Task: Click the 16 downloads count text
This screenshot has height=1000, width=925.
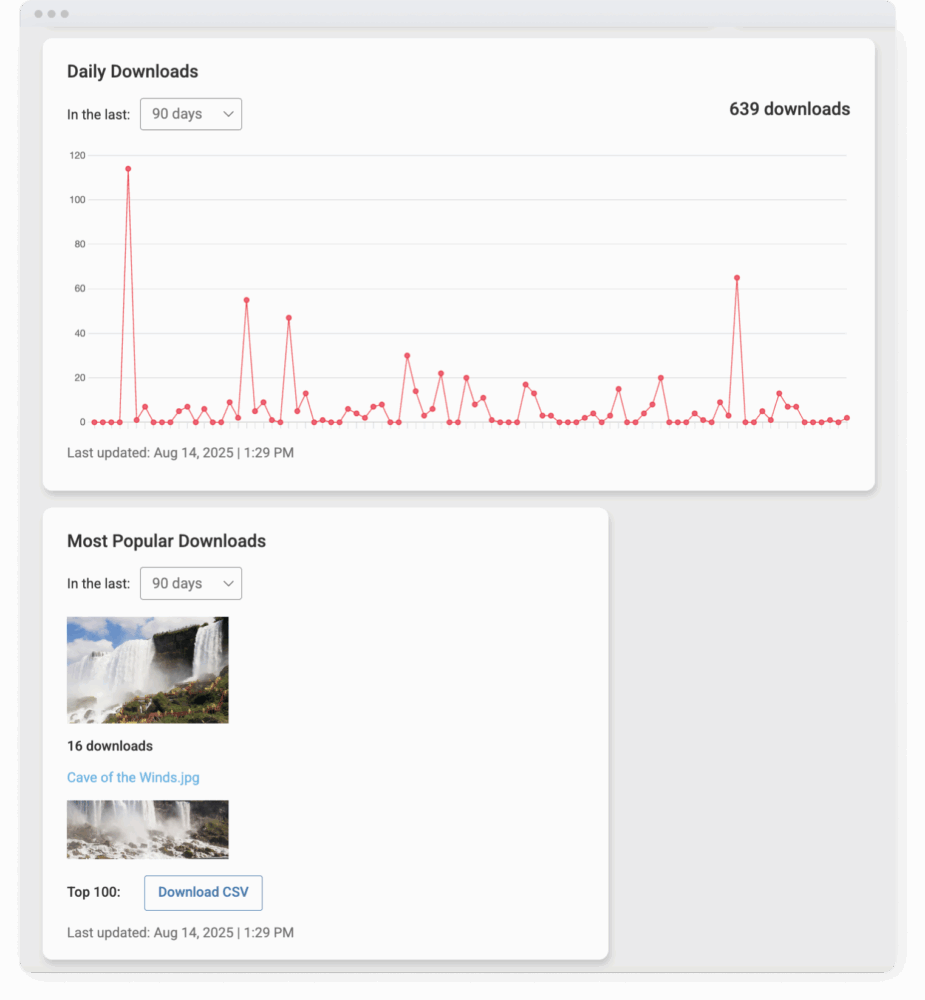Action: pos(110,746)
